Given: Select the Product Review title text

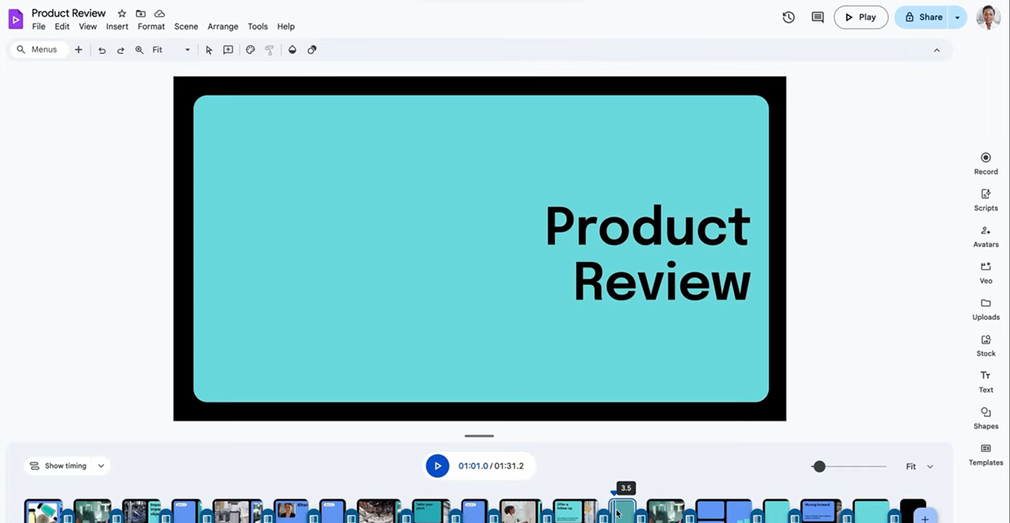Looking at the screenshot, I should 648,253.
